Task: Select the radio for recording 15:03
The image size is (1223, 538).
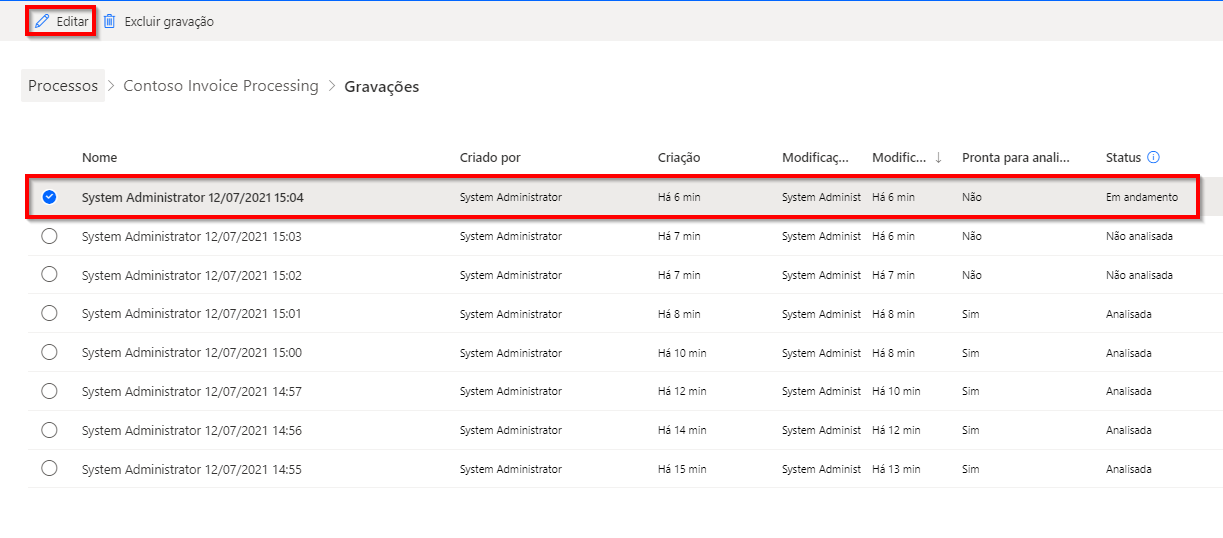Action: (x=49, y=236)
